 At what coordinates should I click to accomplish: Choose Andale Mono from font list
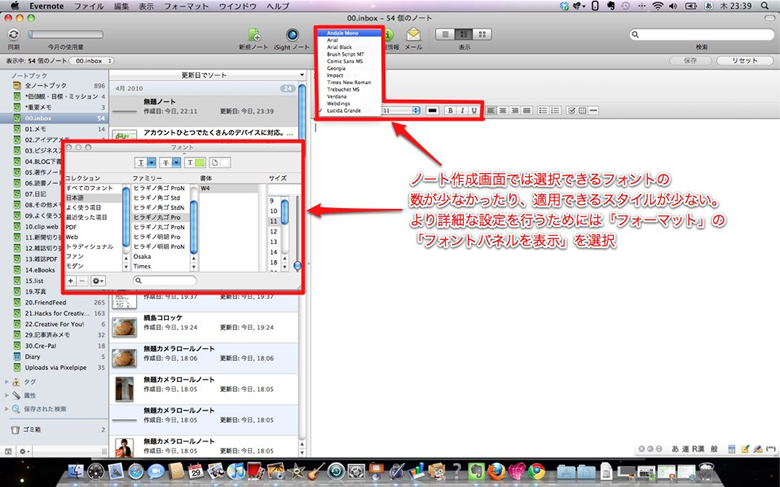point(350,33)
